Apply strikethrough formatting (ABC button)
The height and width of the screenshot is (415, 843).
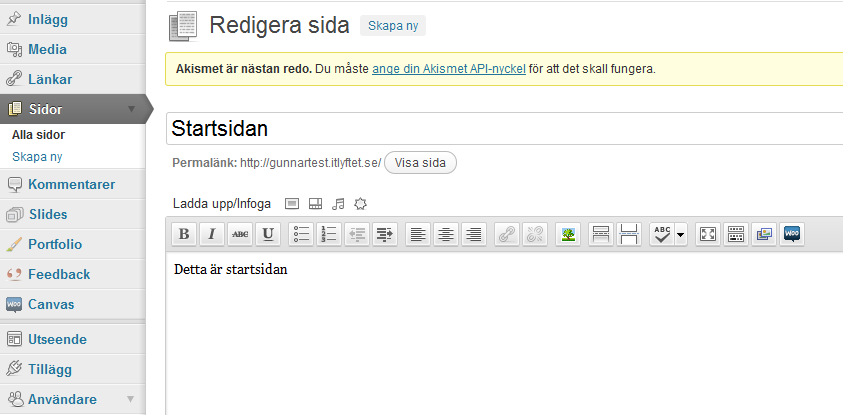pos(240,234)
